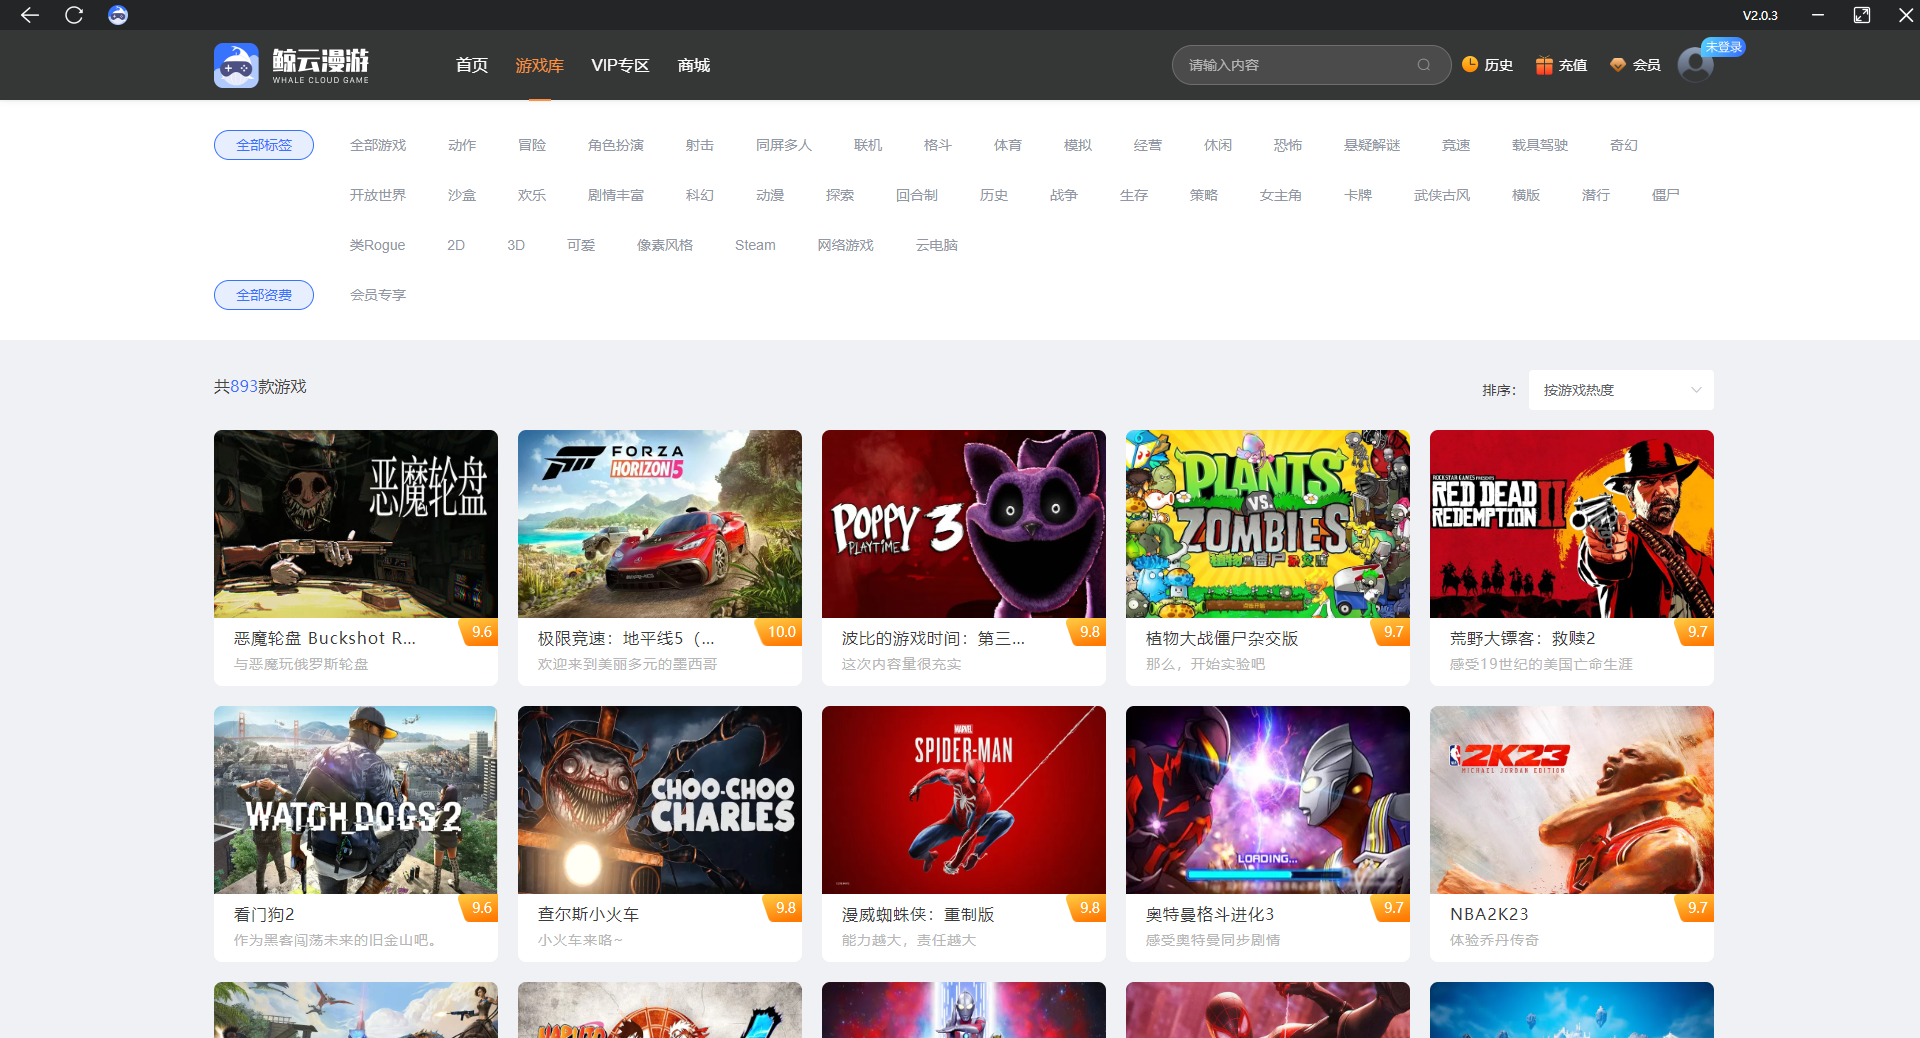
Task: Filter by 恐怖 tag
Action: coord(1288,145)
